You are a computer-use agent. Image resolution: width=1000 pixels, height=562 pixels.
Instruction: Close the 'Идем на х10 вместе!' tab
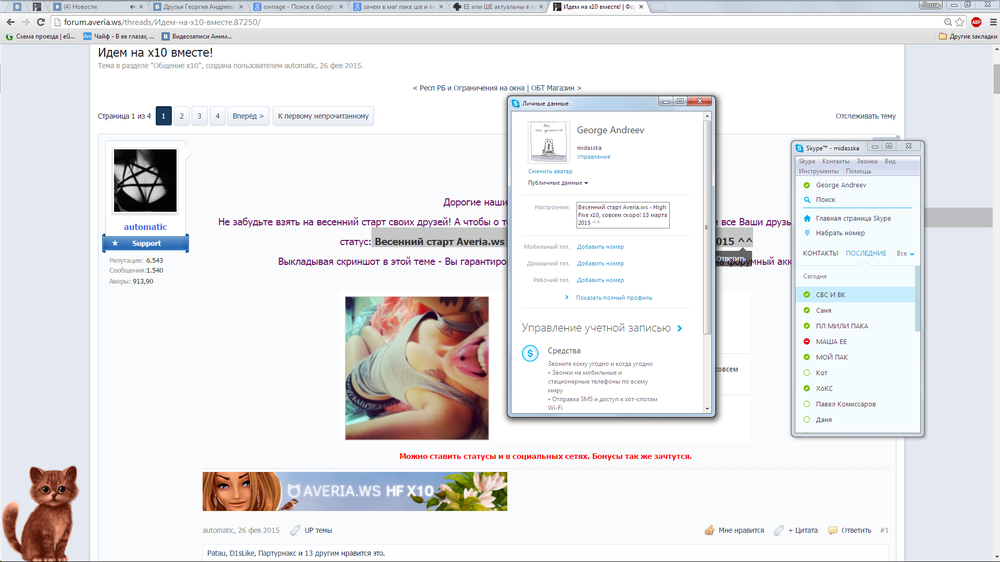[641, 6]
